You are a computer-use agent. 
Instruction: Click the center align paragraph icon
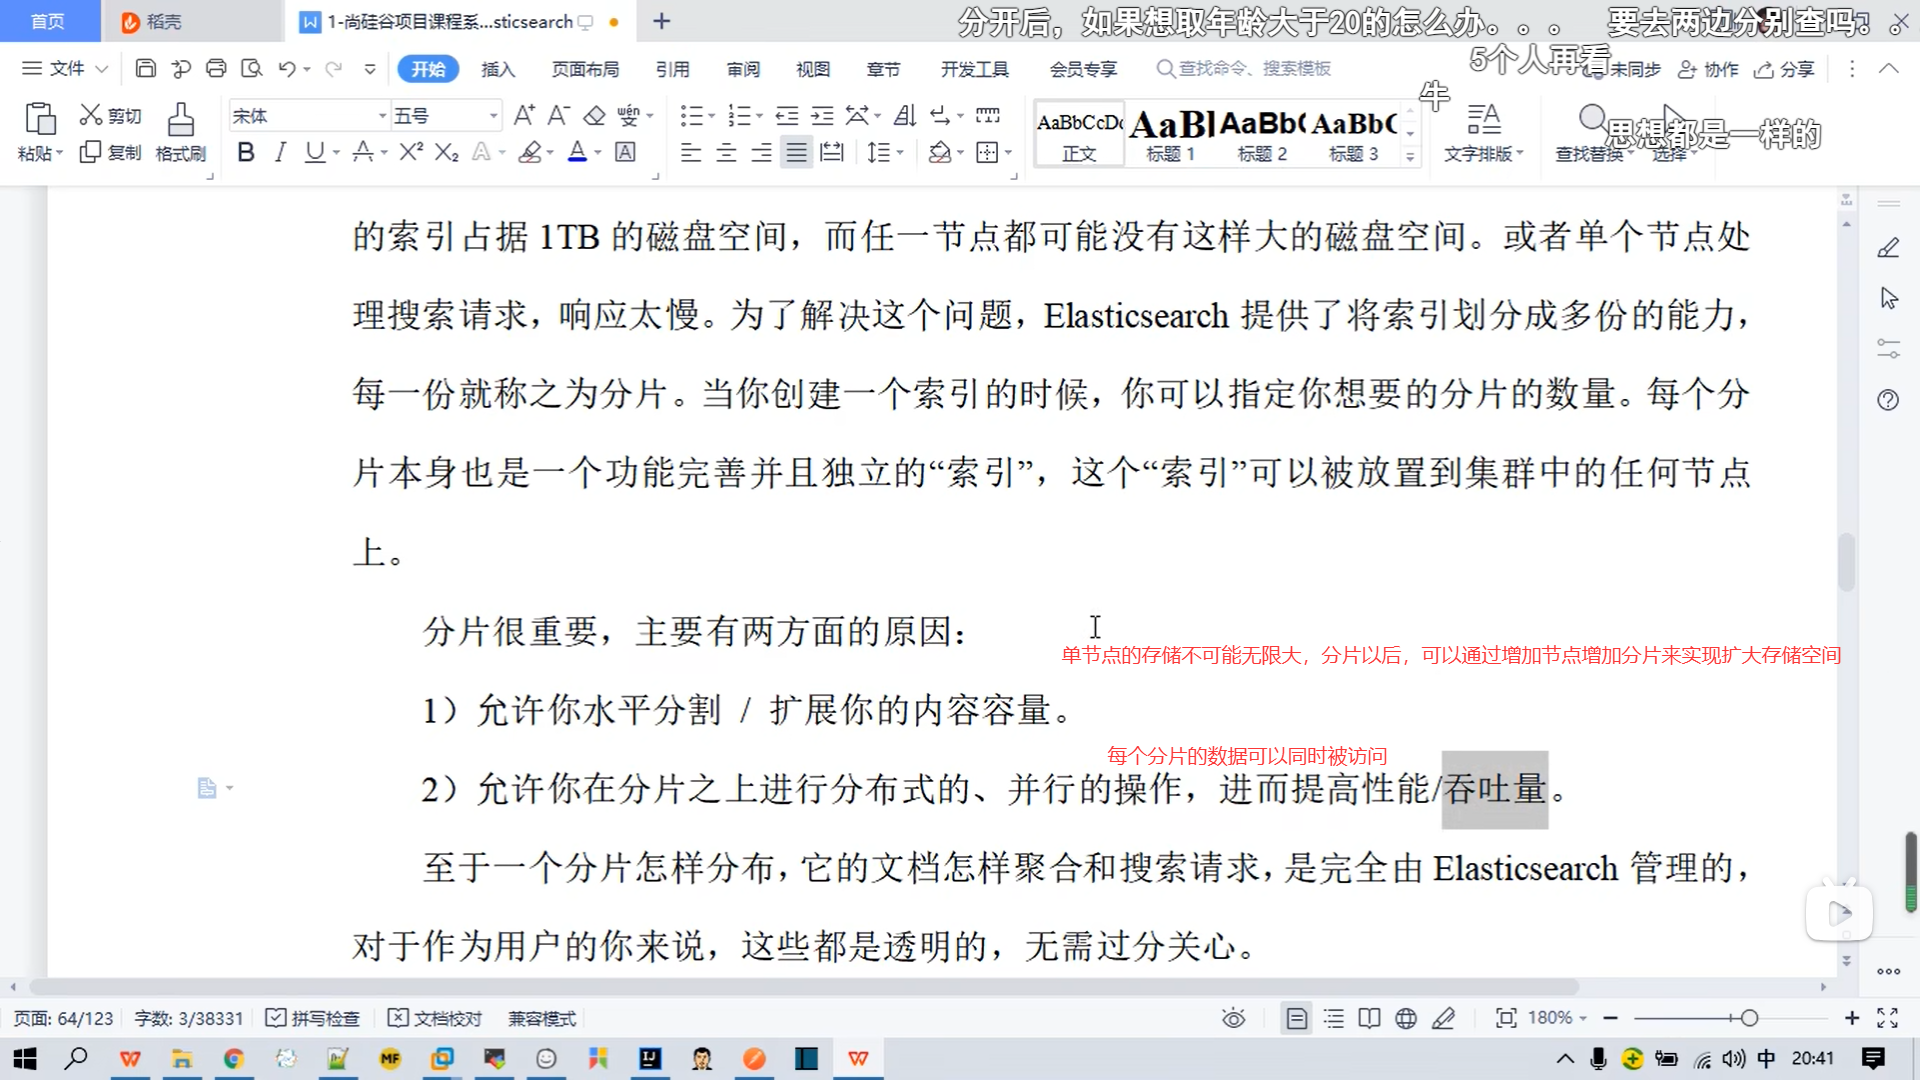pyautogui.click(x=726, y=152)
